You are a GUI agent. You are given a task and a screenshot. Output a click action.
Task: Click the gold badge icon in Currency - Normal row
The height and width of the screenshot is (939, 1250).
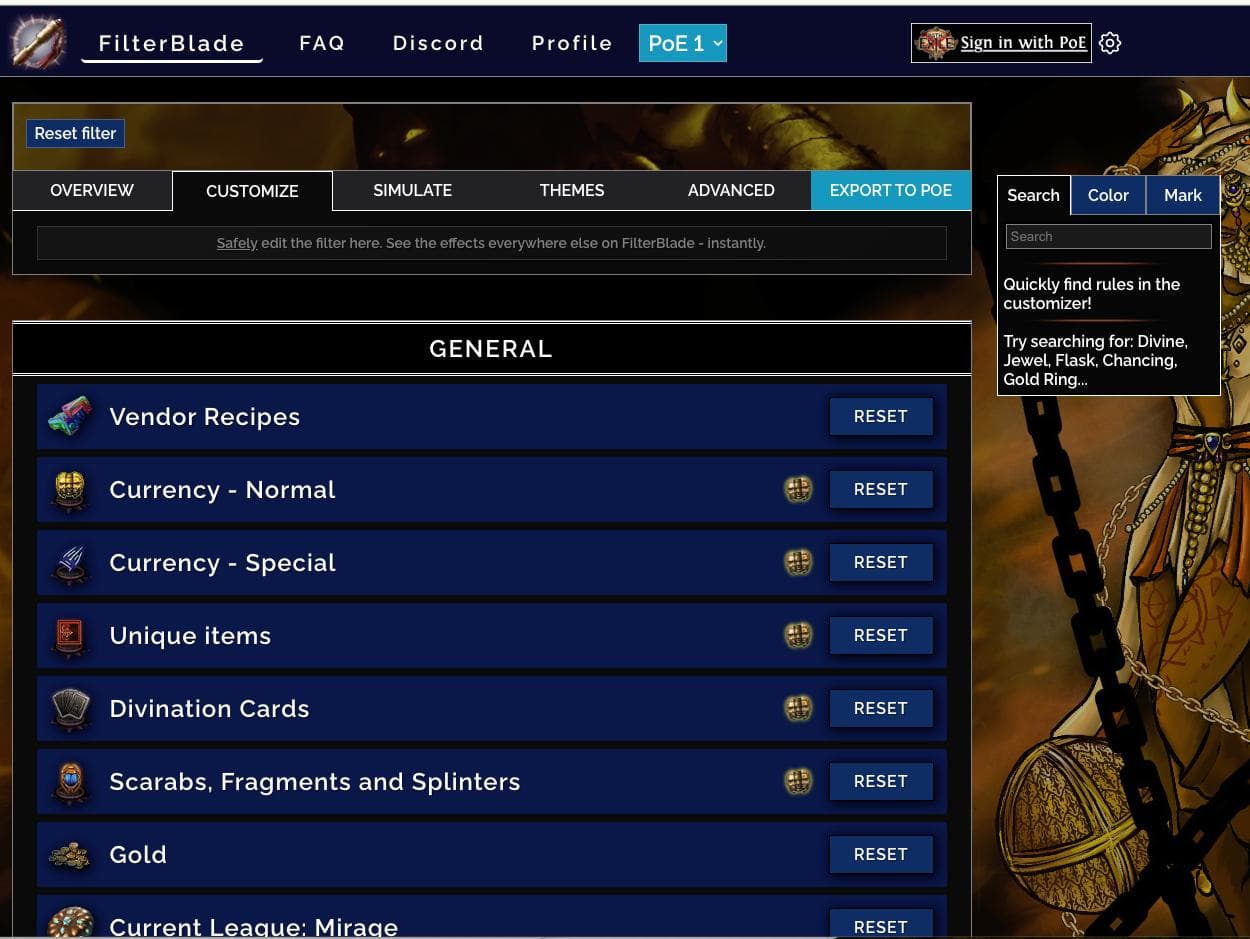(797, 489)
